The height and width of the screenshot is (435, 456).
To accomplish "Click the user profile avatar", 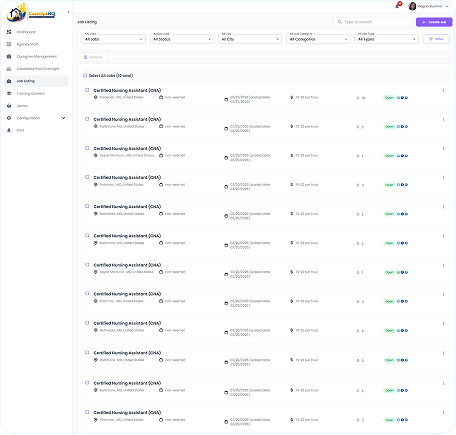I will [412, 6].
